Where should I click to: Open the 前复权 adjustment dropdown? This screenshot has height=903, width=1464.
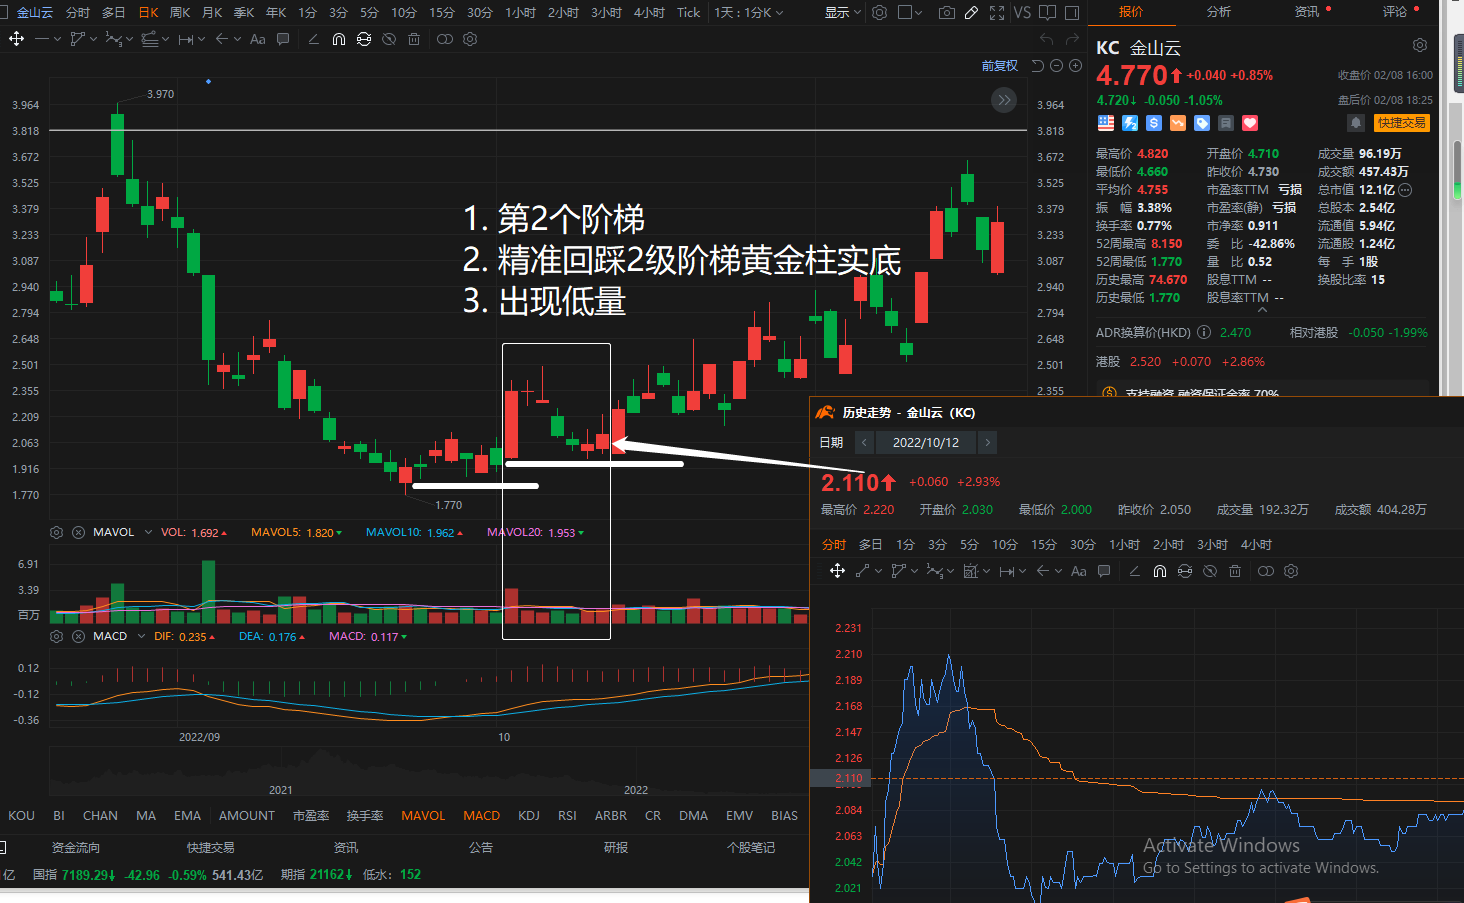(x=1000, y=66)
